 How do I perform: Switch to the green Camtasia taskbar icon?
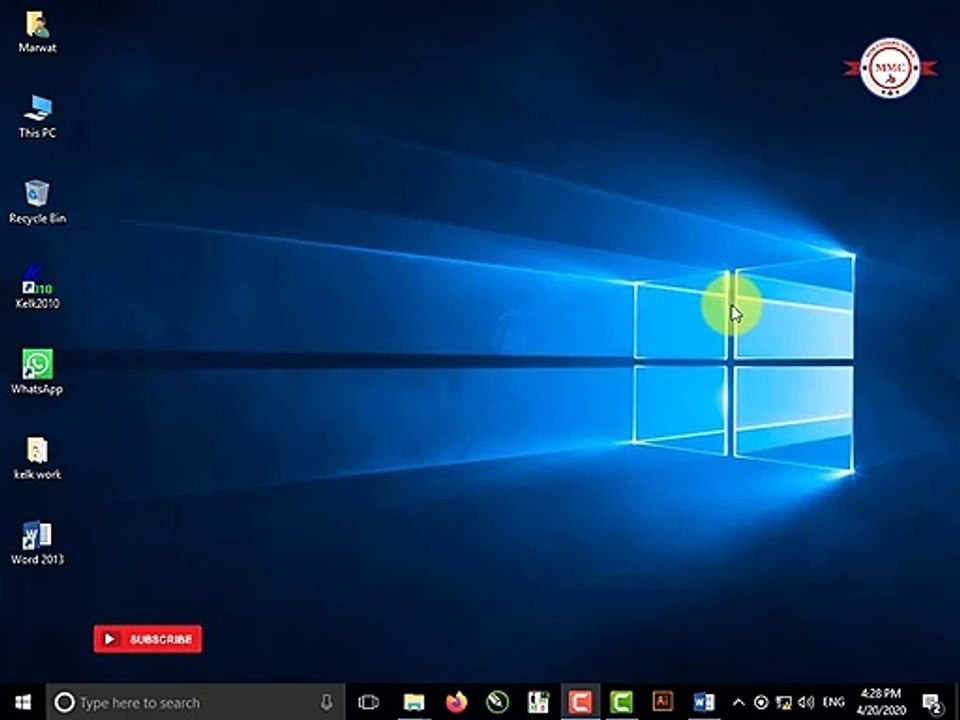[621, 702]
